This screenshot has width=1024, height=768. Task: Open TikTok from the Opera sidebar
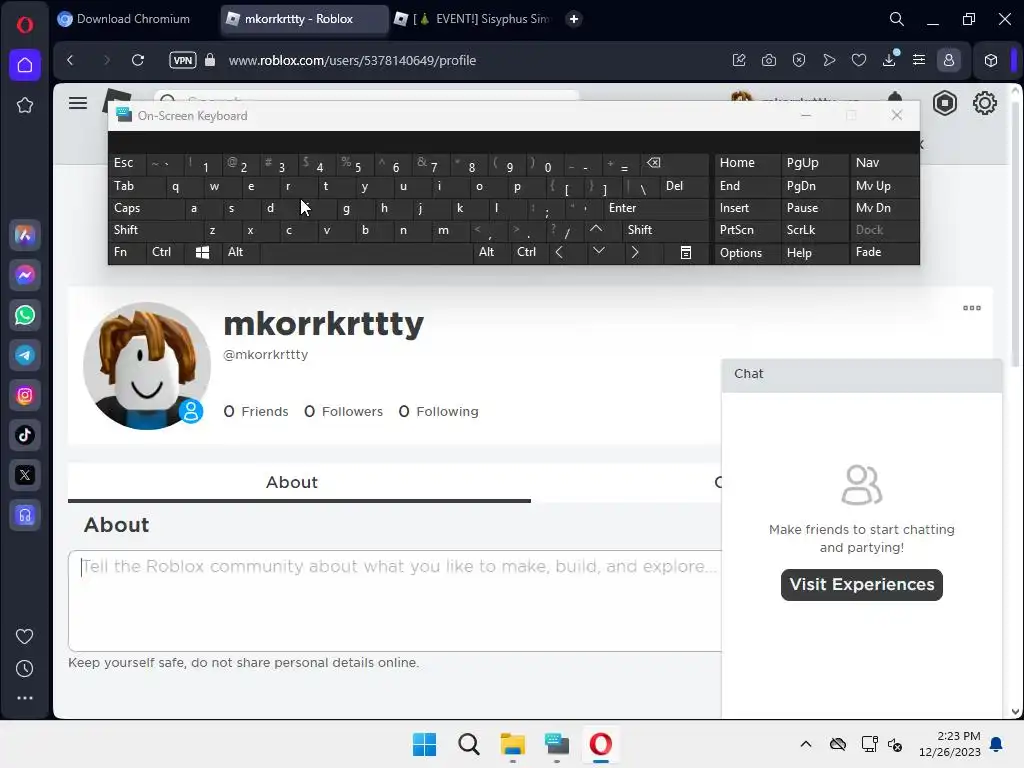(x=25, y=435)
